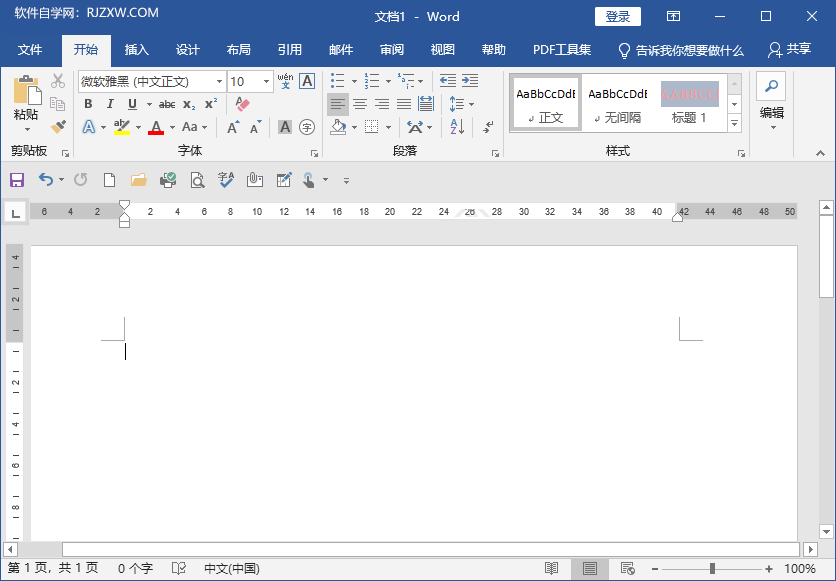
Task: Open line spacing dropdown
Action: coord(462,104)
